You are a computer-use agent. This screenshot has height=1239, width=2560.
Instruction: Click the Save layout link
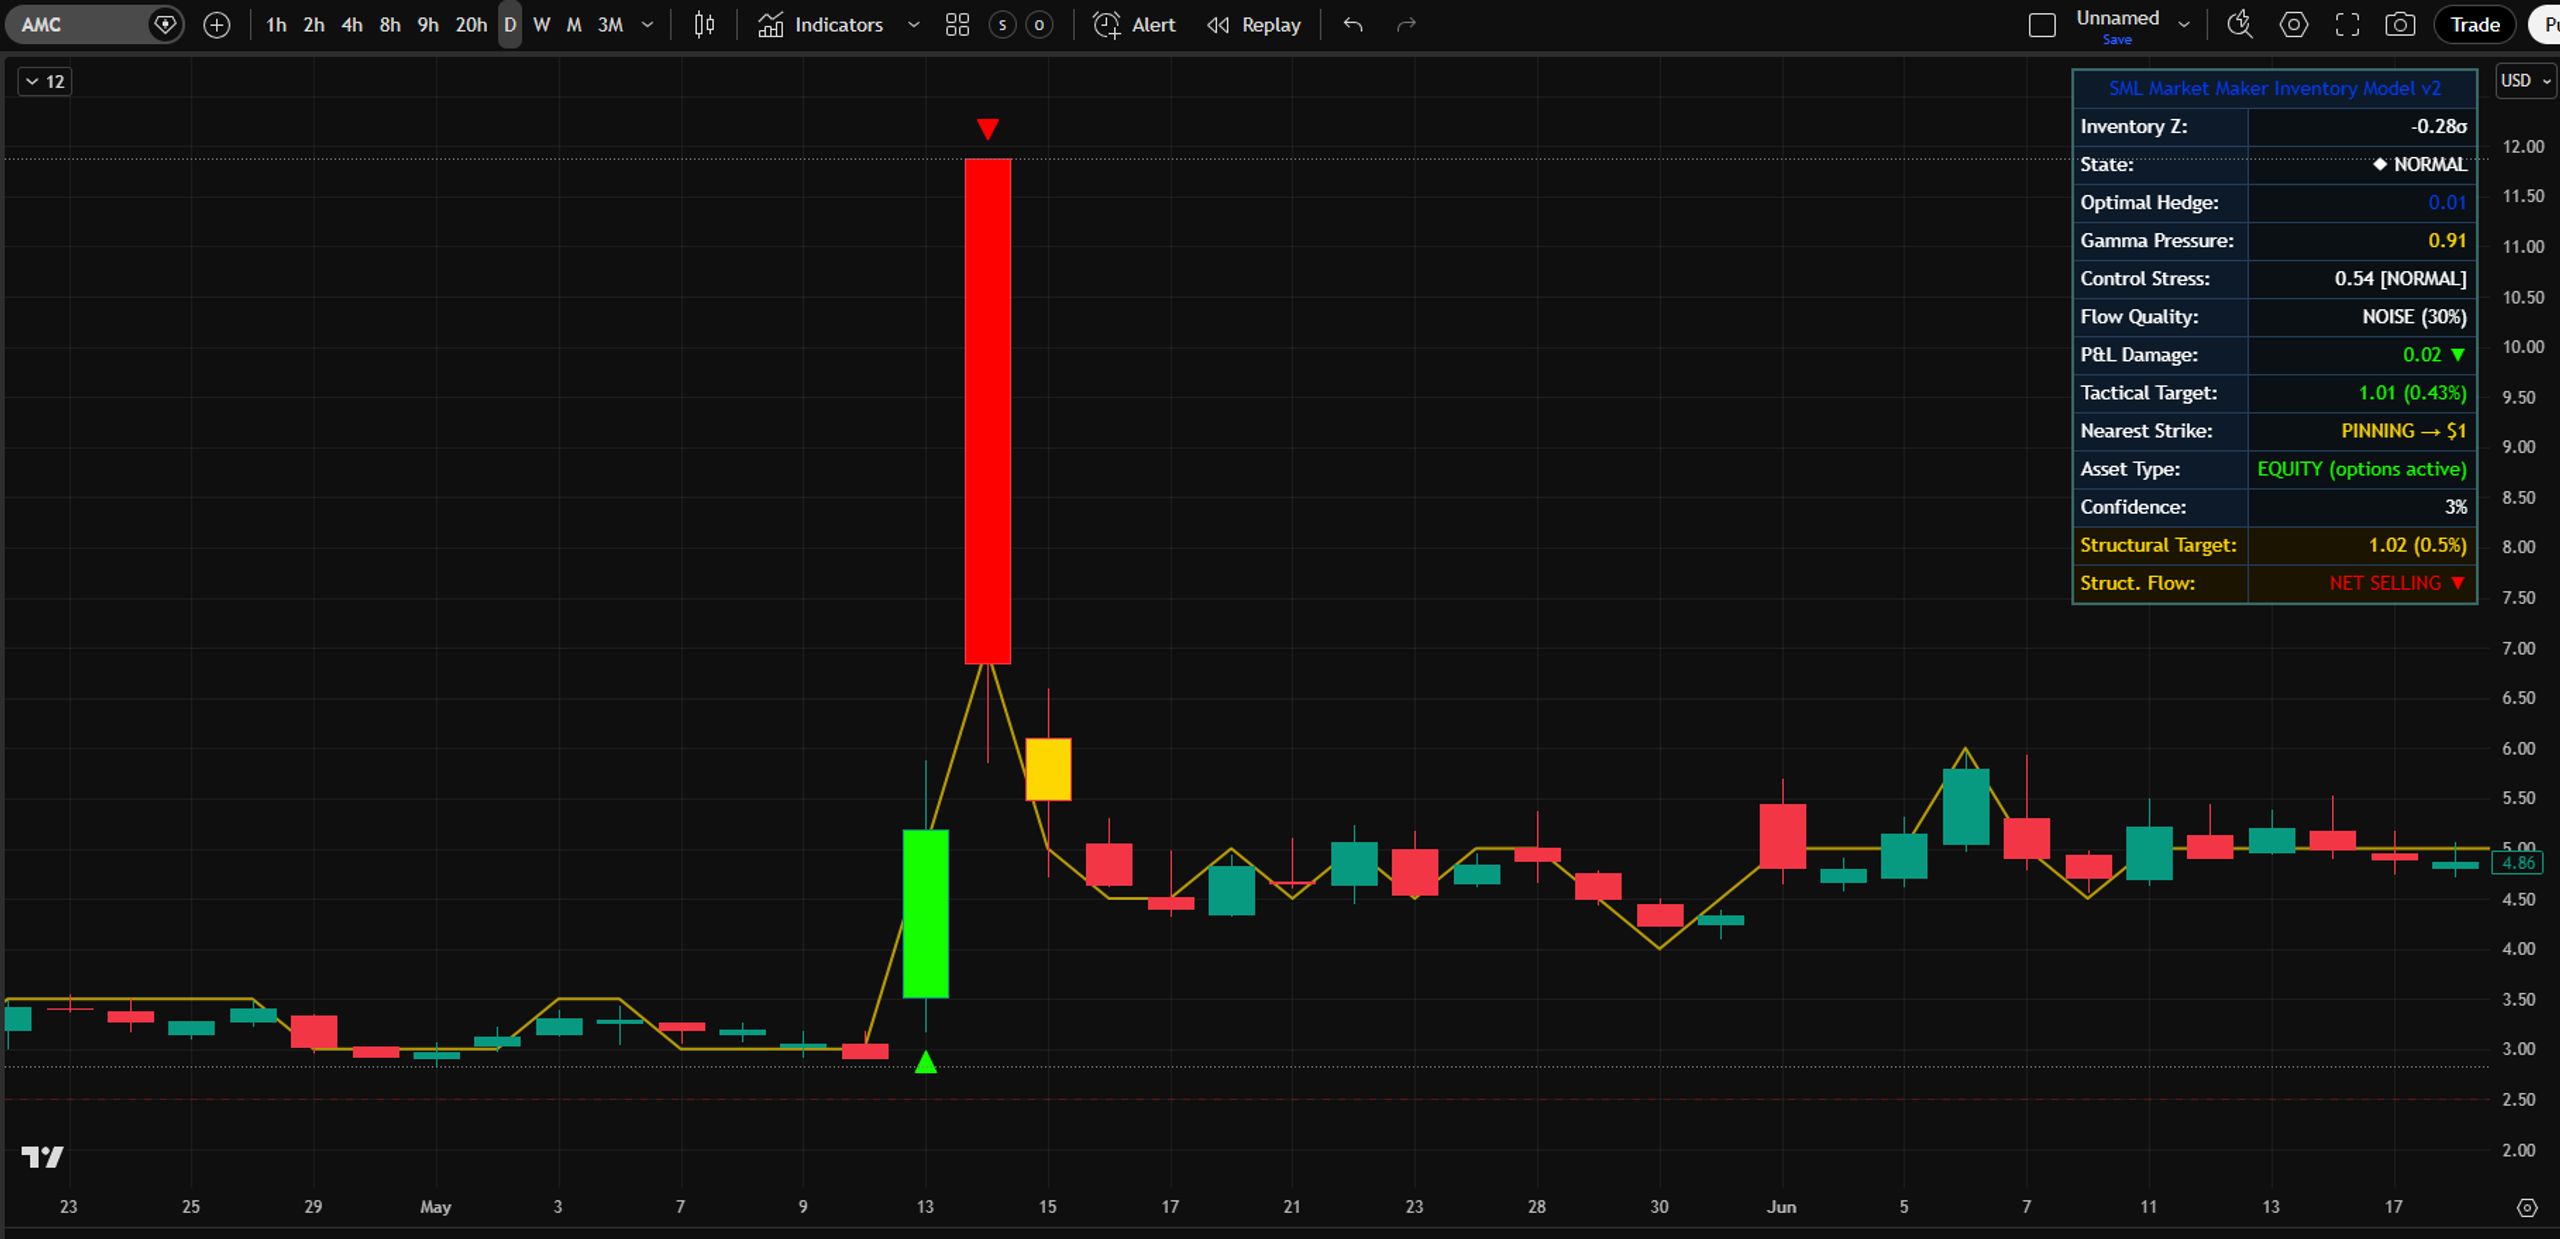pyautogui.click(x=2117, y=40)
